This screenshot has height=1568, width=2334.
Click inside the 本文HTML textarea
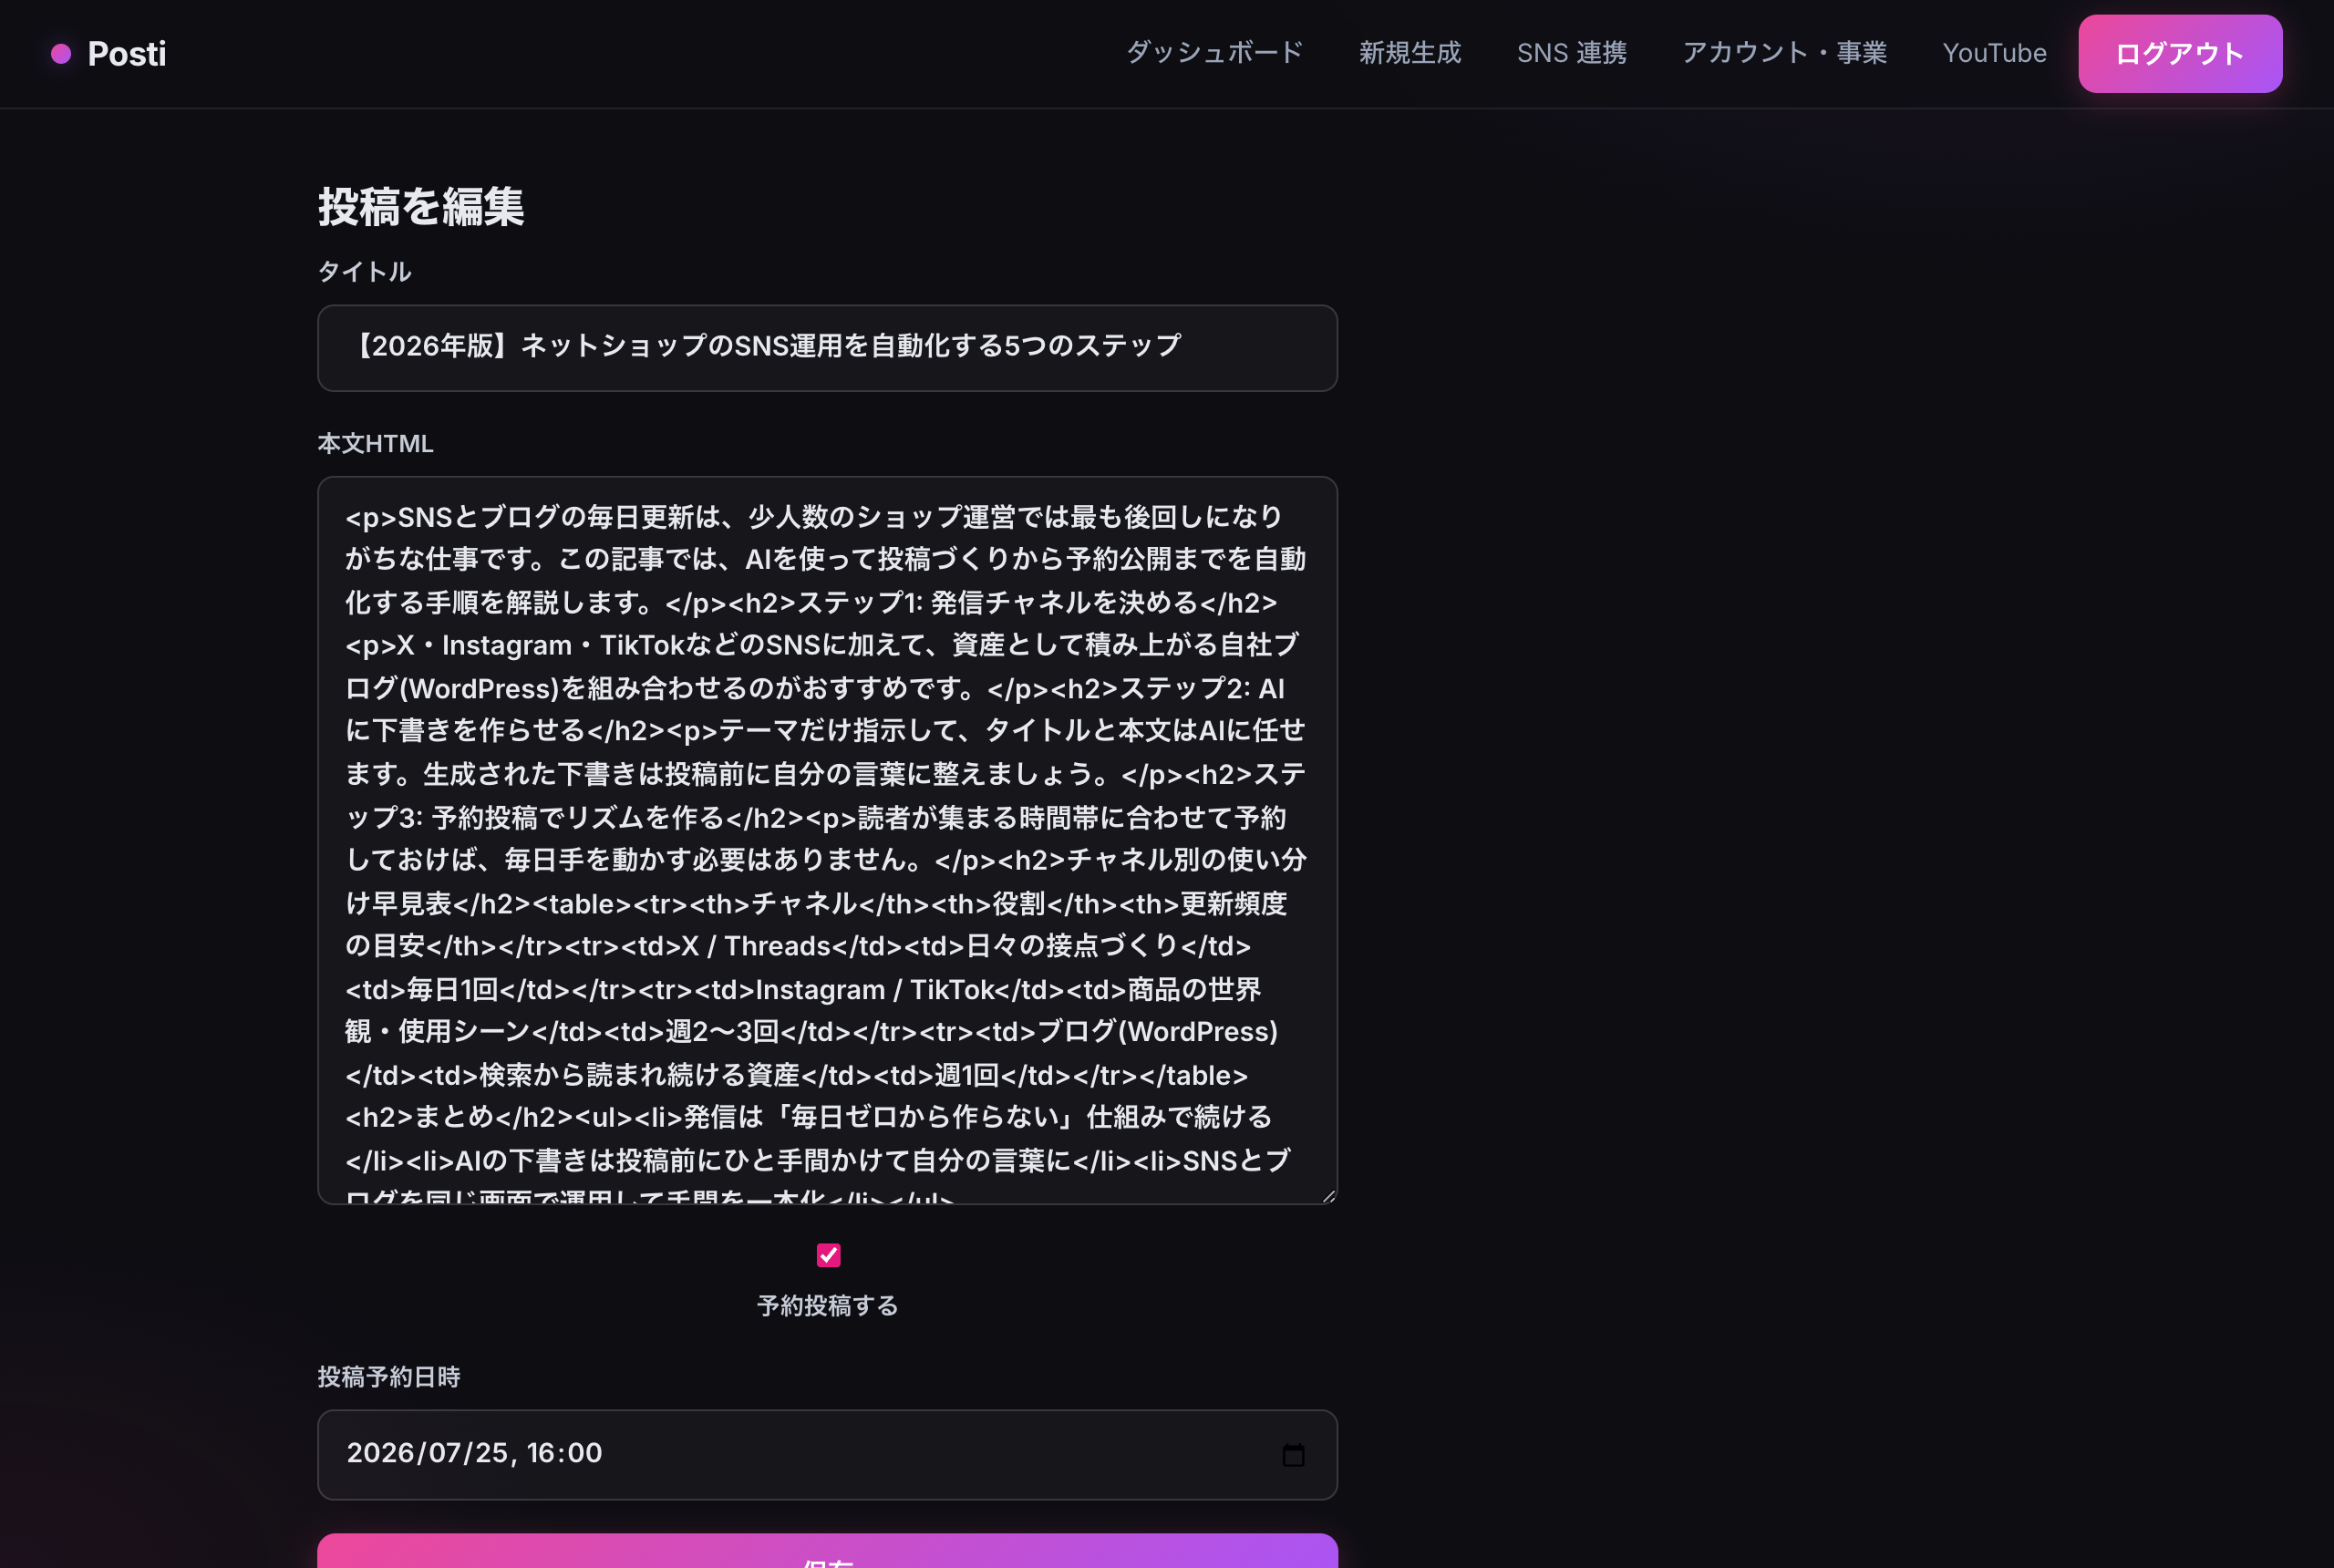point(827,840)
